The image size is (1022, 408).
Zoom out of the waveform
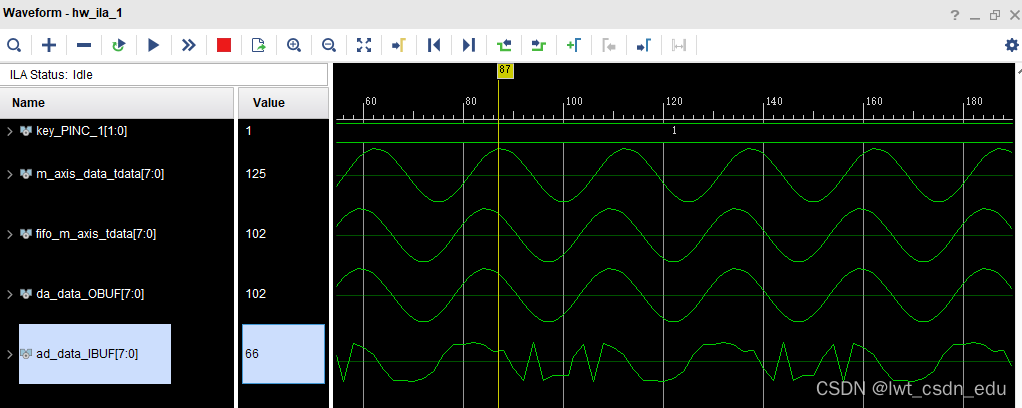click(329, 45)
